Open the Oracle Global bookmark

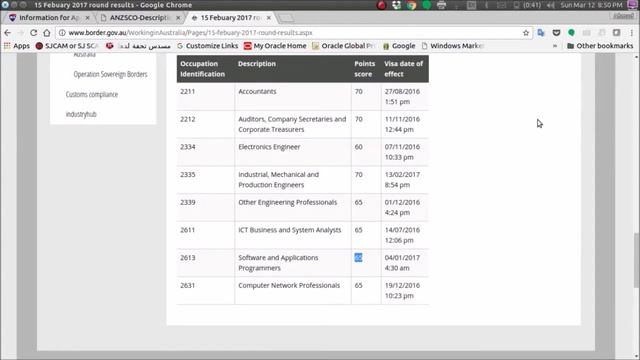[x=343, y=46]
